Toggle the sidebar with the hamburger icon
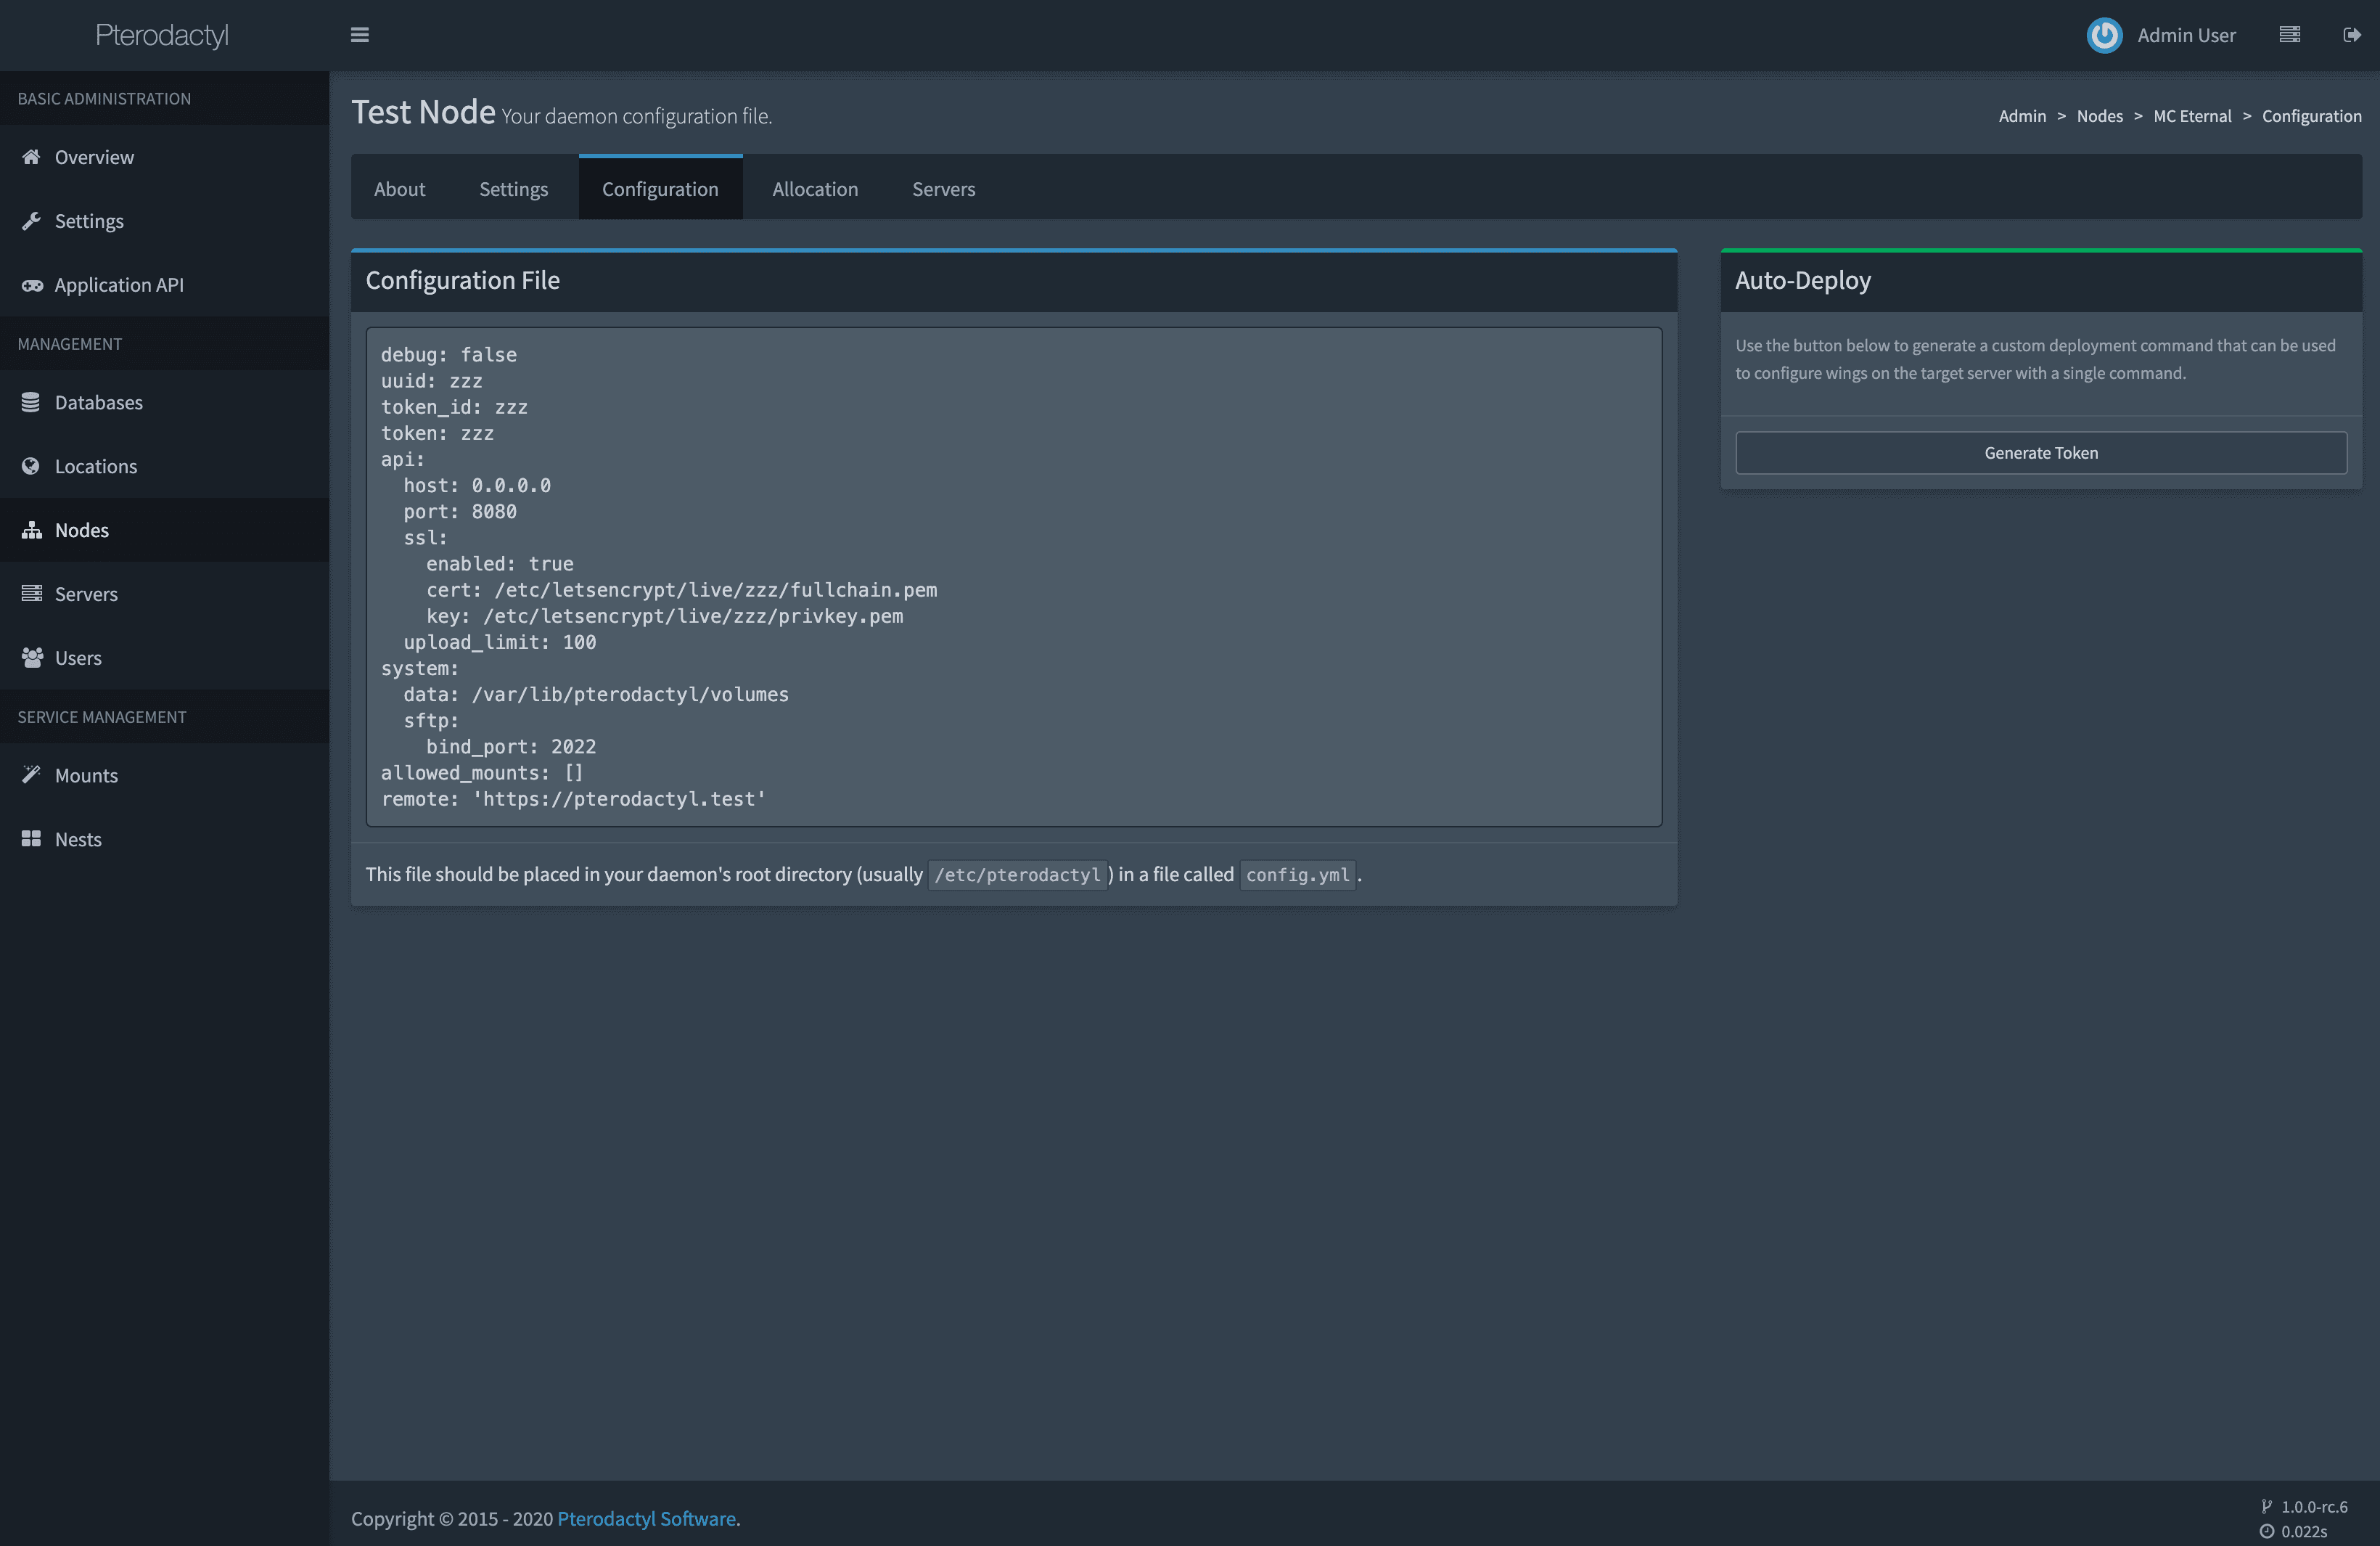Image resolution: width=2380 pixels, height=1546 pixels. pos(360,35)
